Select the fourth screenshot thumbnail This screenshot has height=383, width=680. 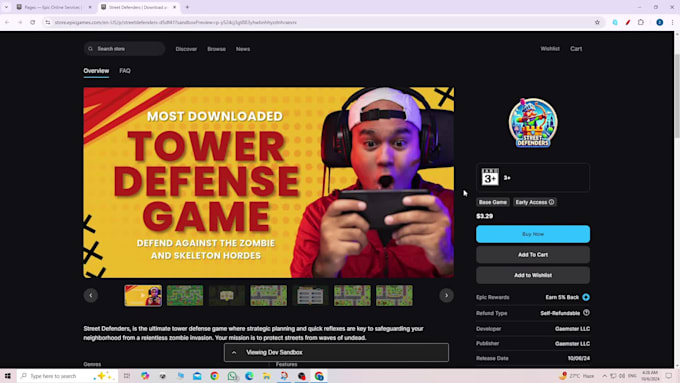click(x=268, y=295)
